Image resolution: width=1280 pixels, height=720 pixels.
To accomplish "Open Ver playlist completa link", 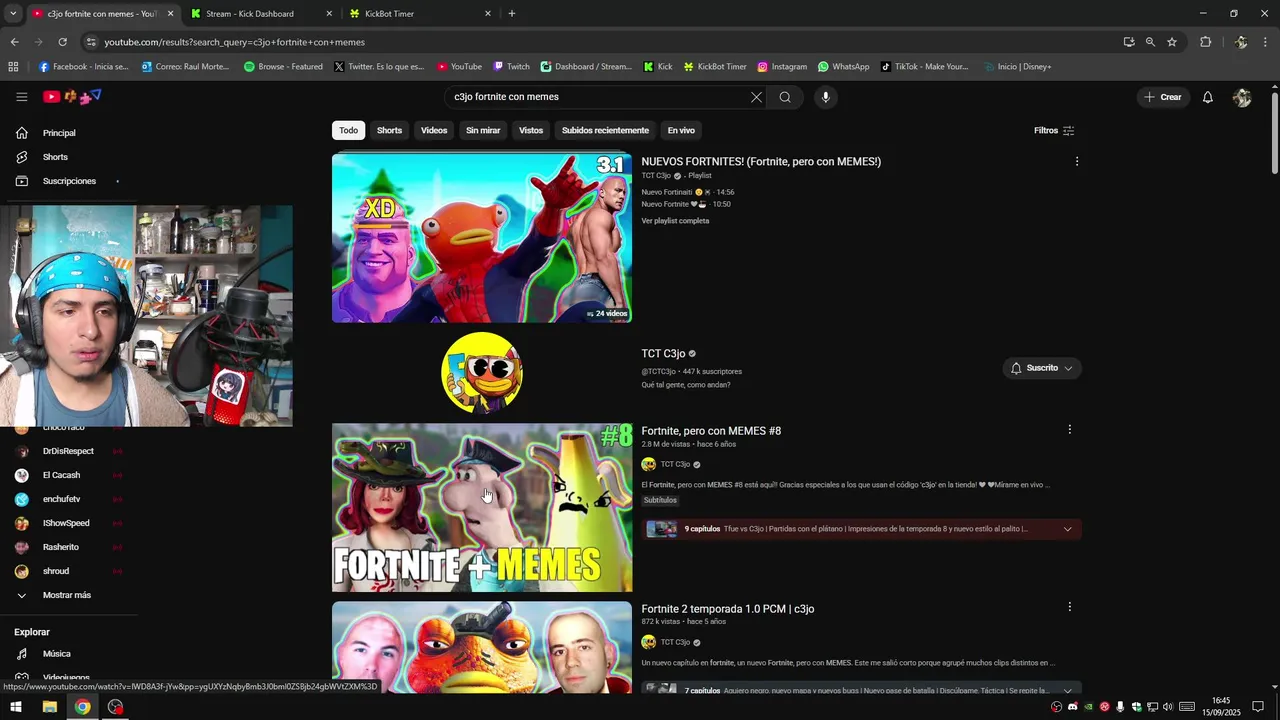I will coord(675,221).
